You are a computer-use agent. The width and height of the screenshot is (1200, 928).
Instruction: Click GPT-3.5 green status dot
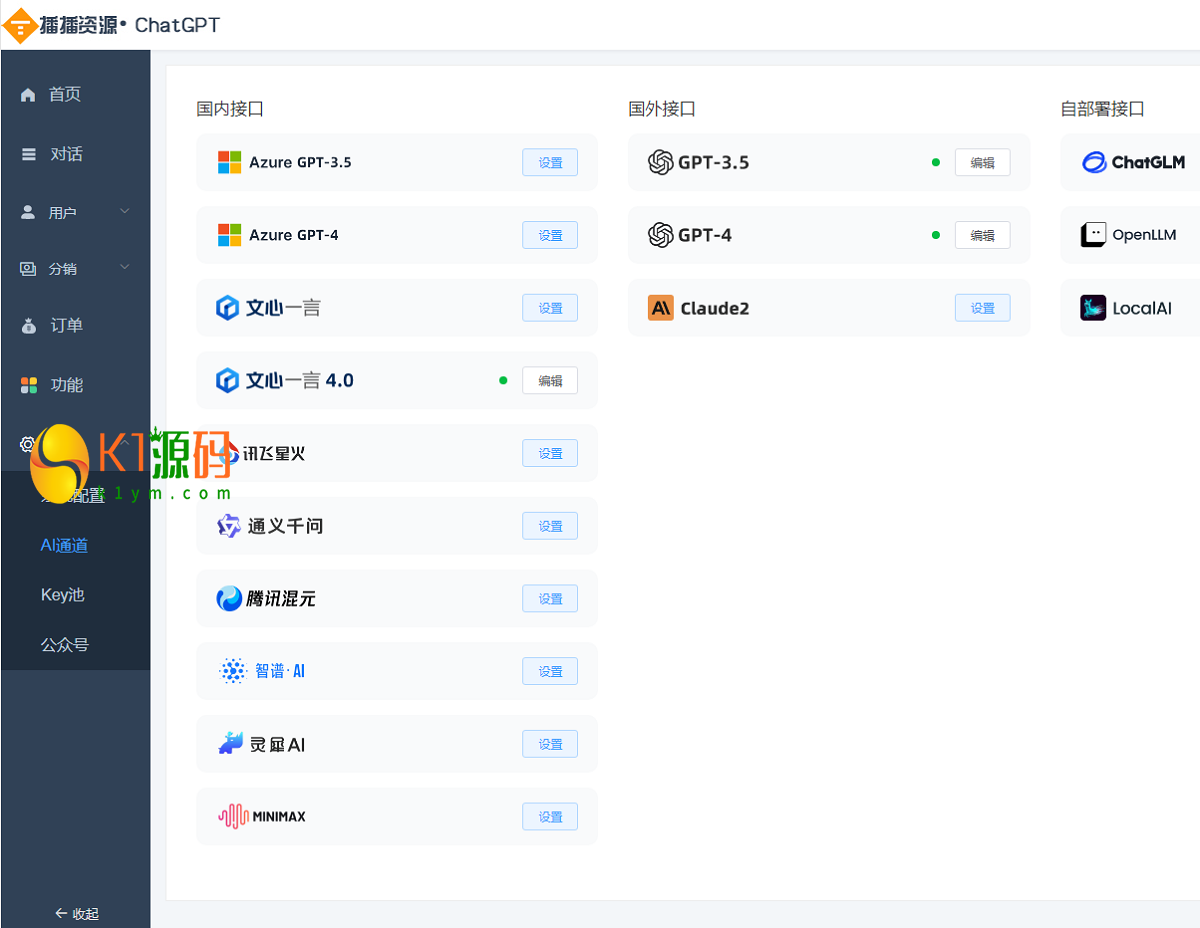pos(936,162)
